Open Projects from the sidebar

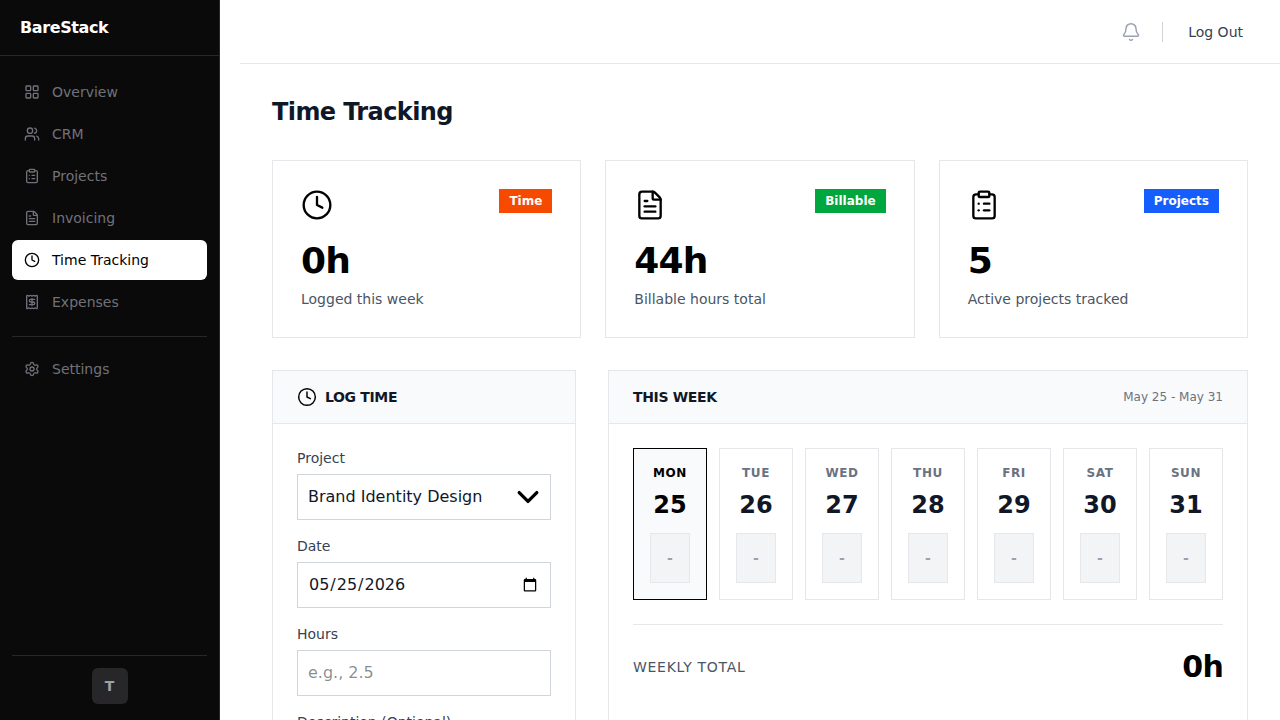coord(109,176)
